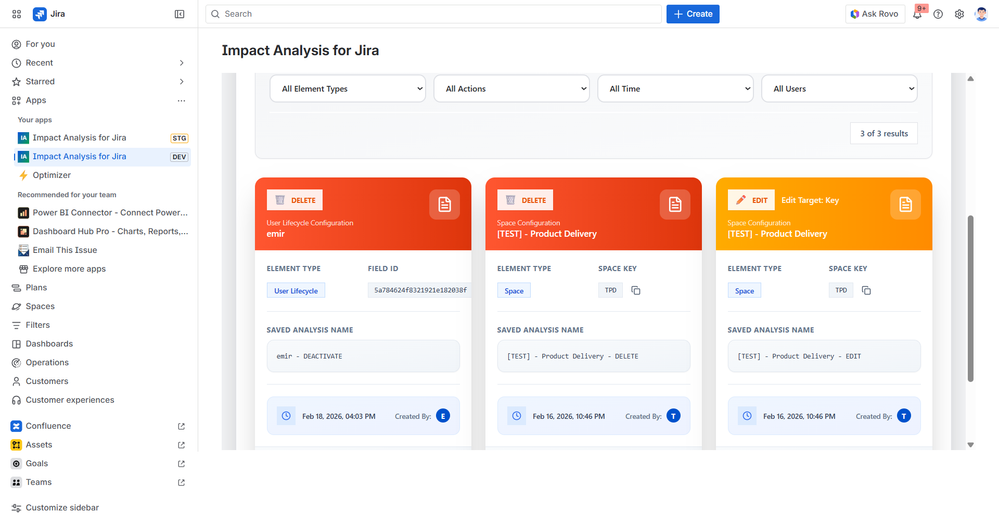999x524 pixels.
Task: Click the document icon on emir card
Action: pyautogui.click(x=445, y=205)
